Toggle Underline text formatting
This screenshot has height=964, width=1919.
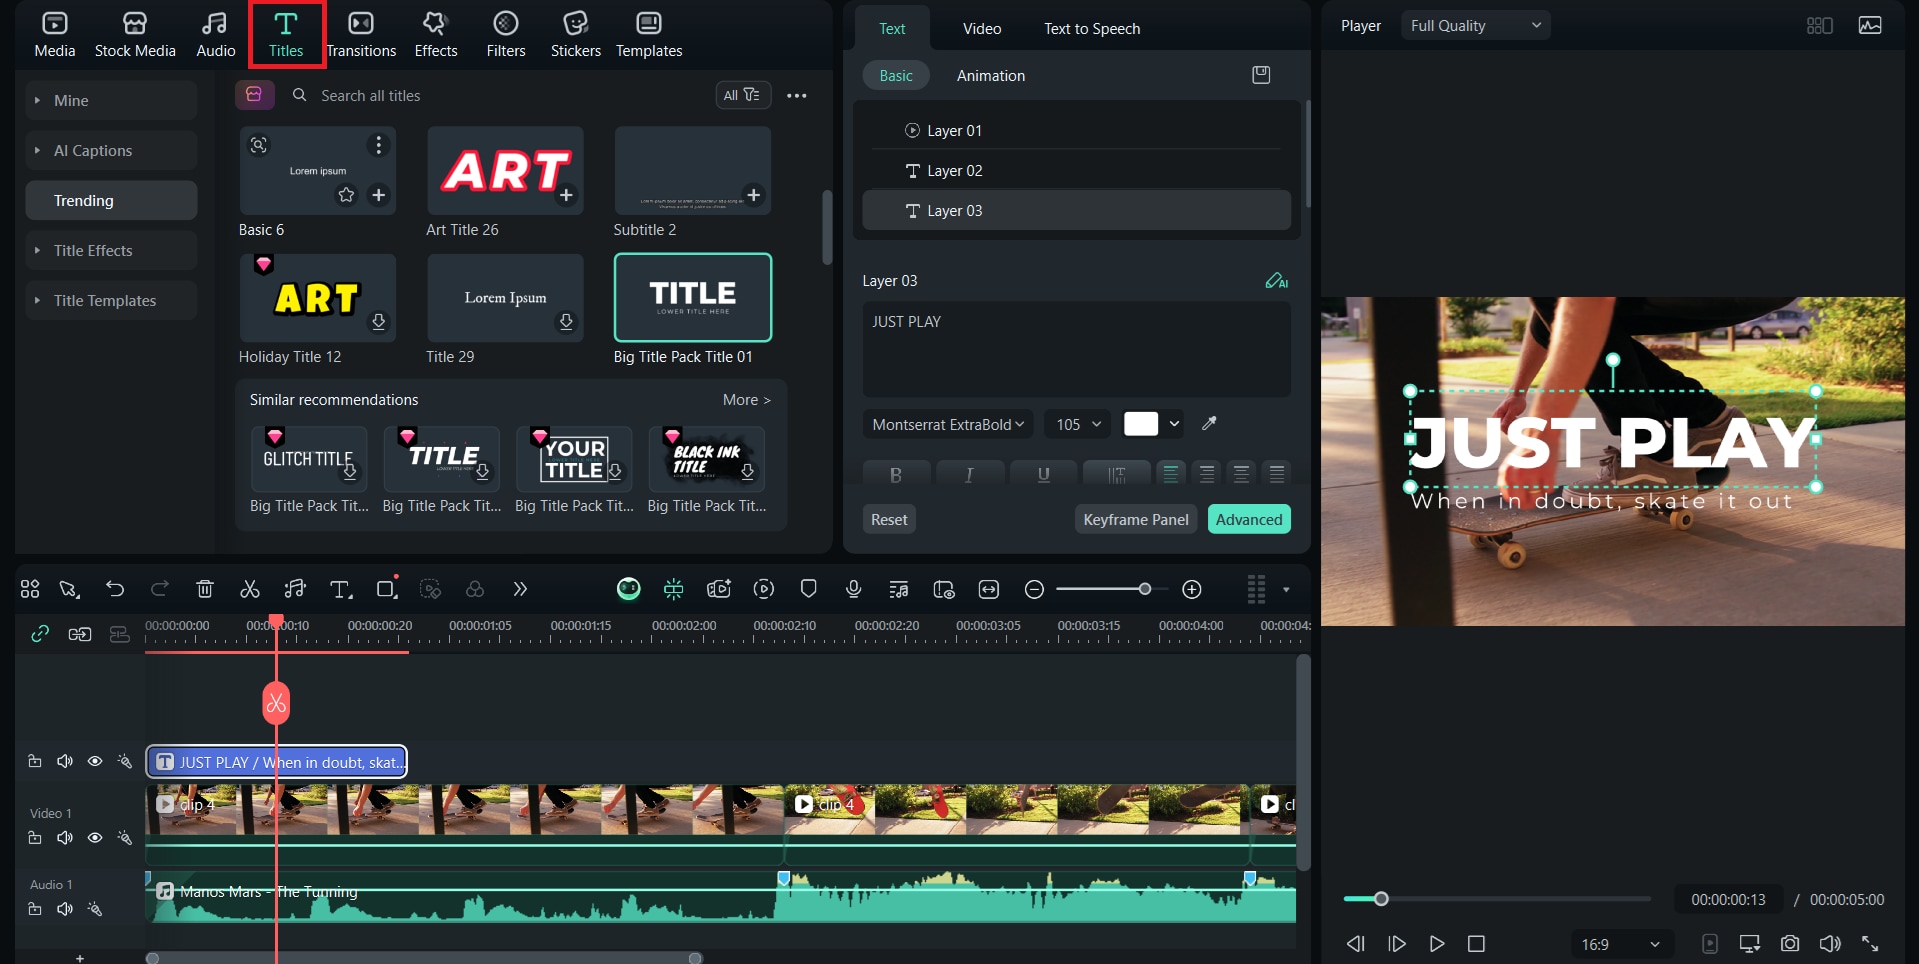coord(1043,474)
